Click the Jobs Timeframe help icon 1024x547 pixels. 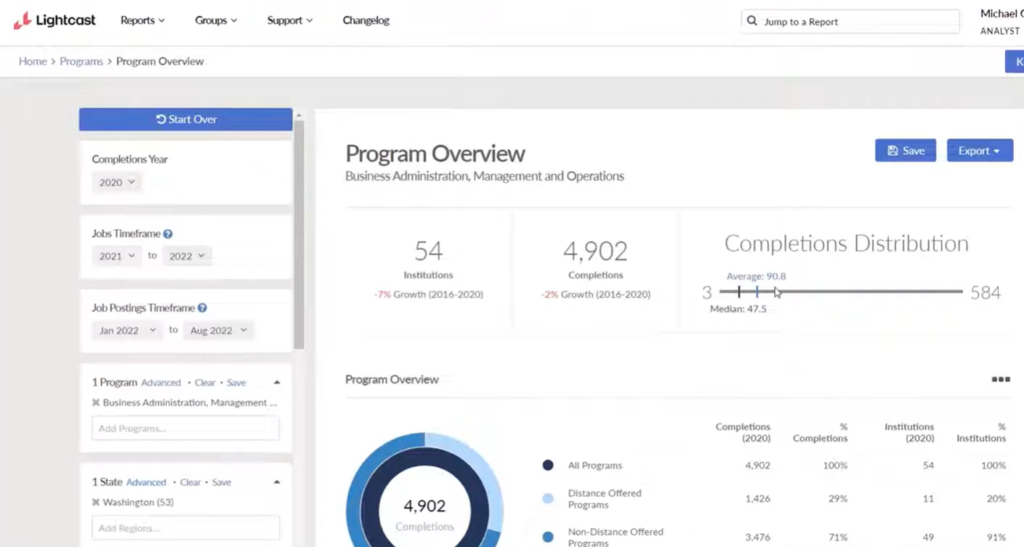(x=168, y=234)
